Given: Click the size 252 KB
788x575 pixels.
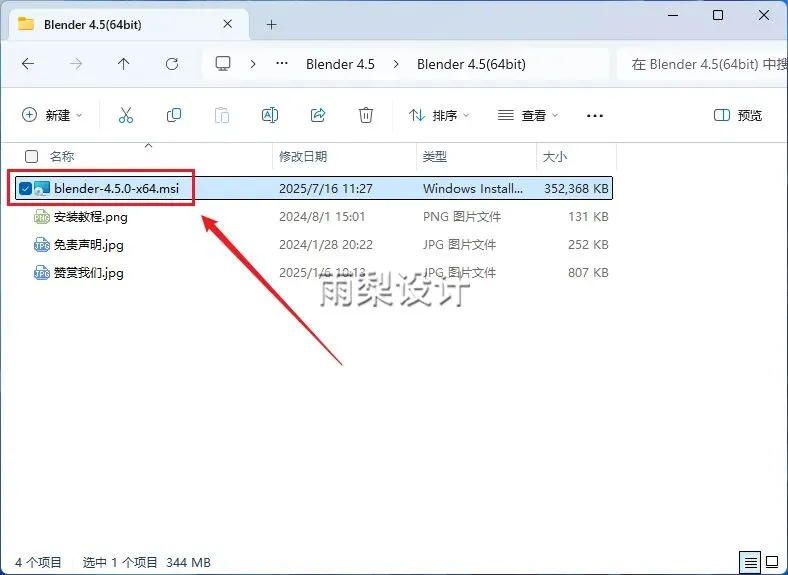Looking at the screenshot, I should pos(588,245).
